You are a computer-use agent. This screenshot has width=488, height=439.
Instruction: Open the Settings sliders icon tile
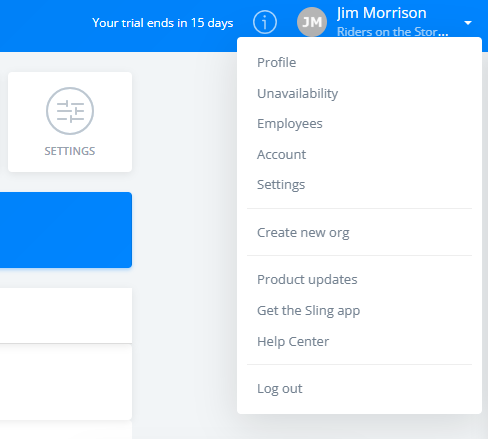click(x=70, y=122)
